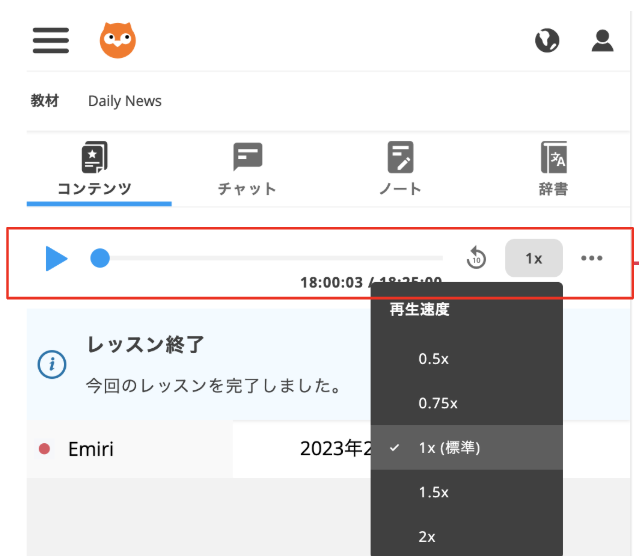Open the three-dot more options menu
Screen dimensions: 639x556
tap(592, 258)
